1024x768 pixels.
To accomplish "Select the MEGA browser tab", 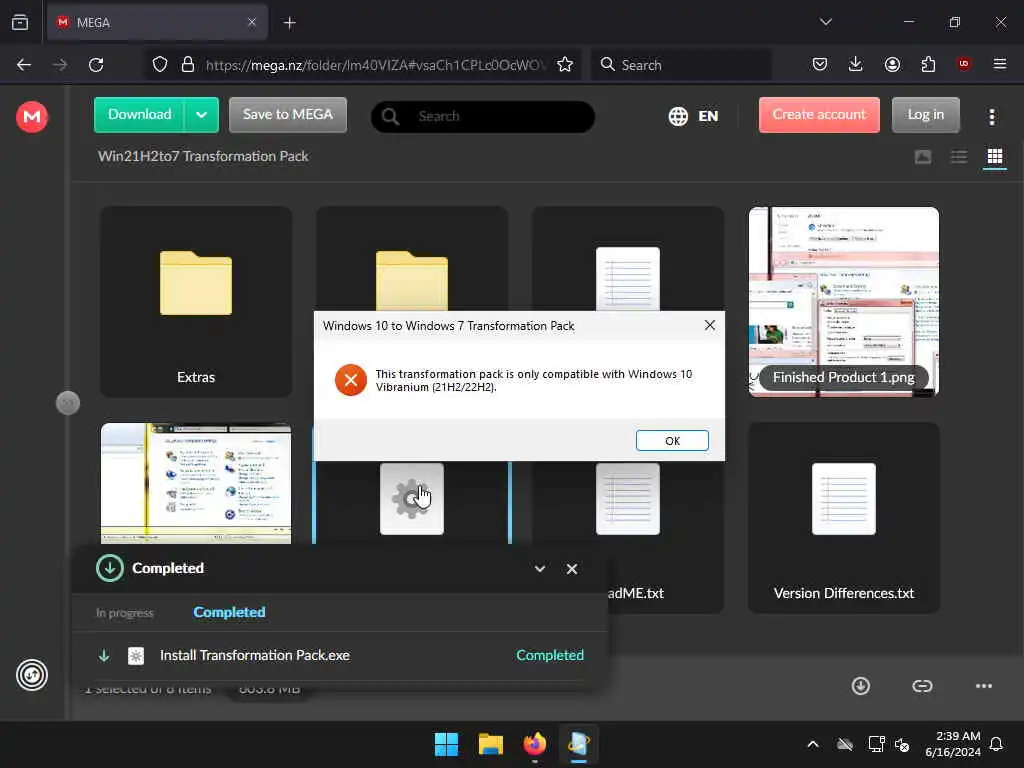I will (157, 23).
